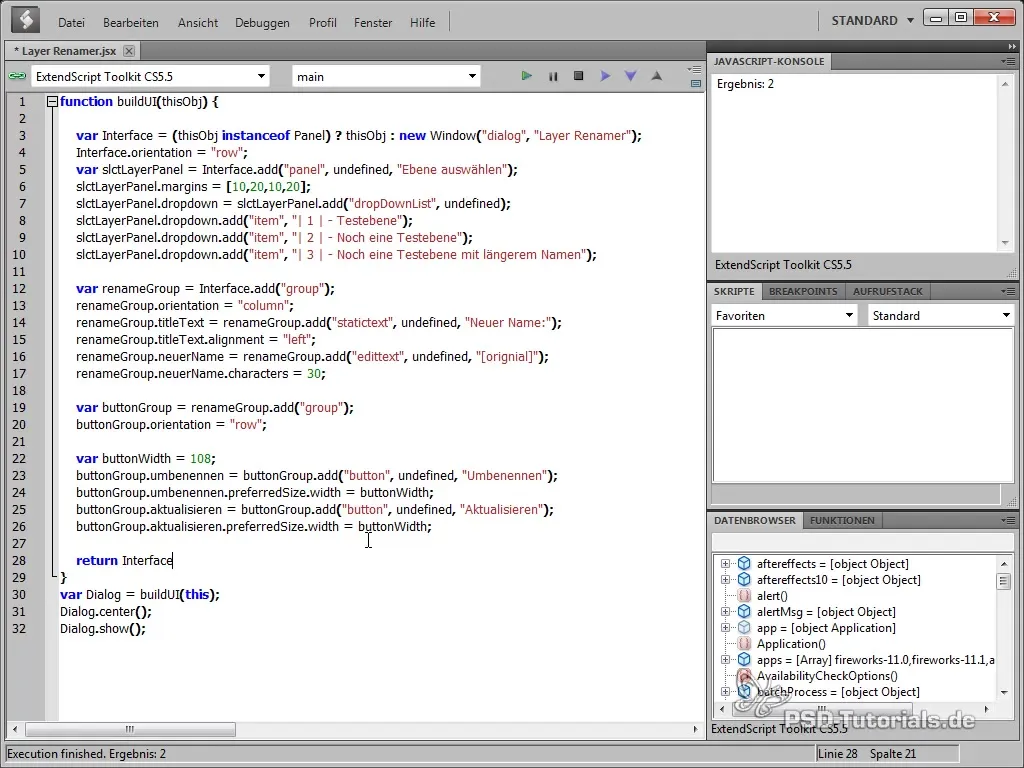
Task: Click the 'Ergebnis: 2' console output text
Action: coord(745,84)
